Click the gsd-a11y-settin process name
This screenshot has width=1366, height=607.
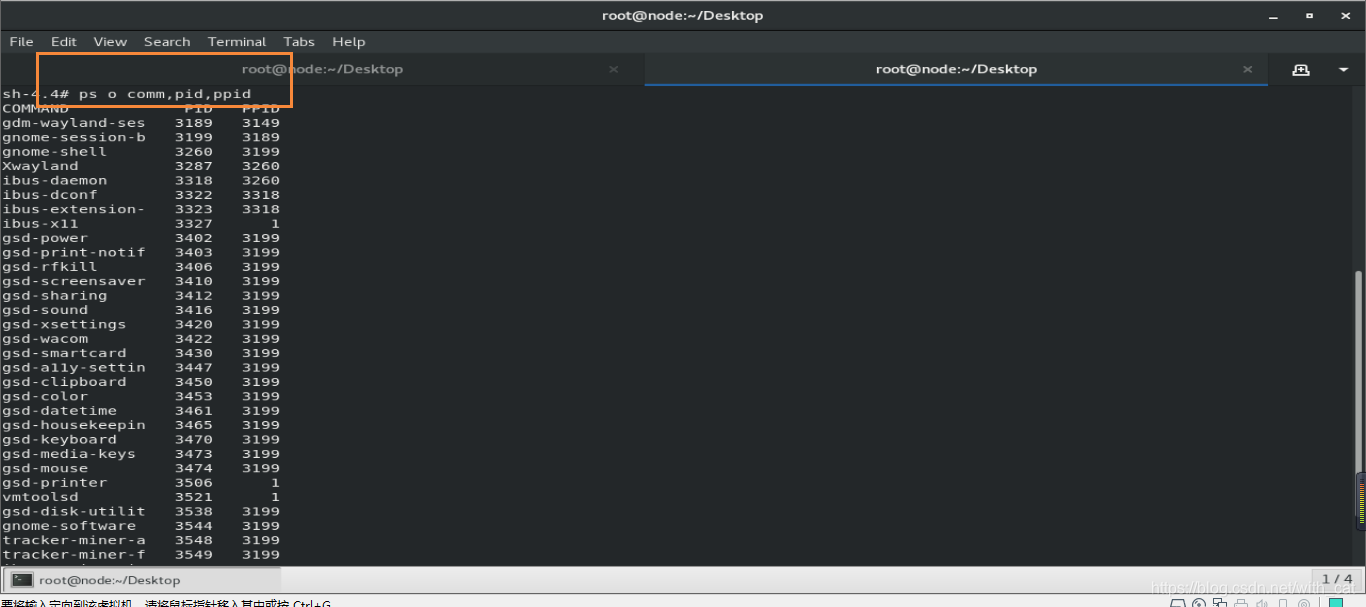click(74, 368)
